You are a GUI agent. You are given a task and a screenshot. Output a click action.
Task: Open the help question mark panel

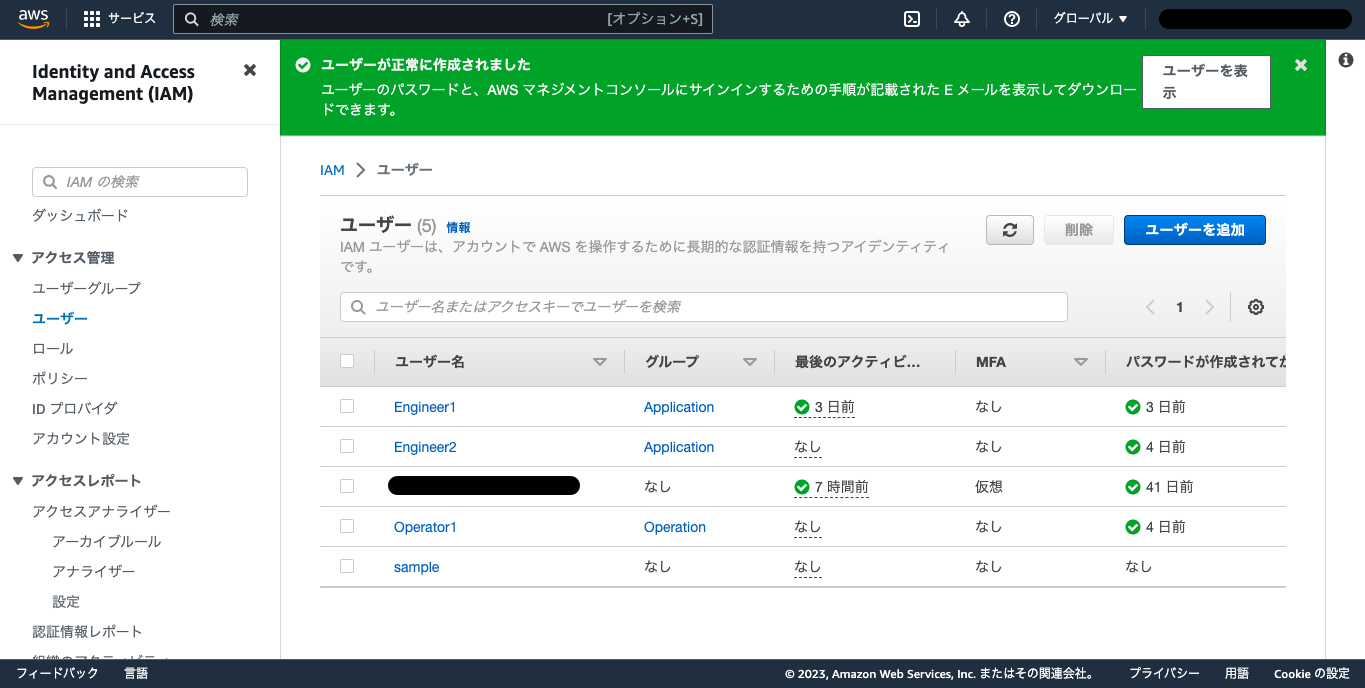pyautogui.click(x=1011, y=18)
